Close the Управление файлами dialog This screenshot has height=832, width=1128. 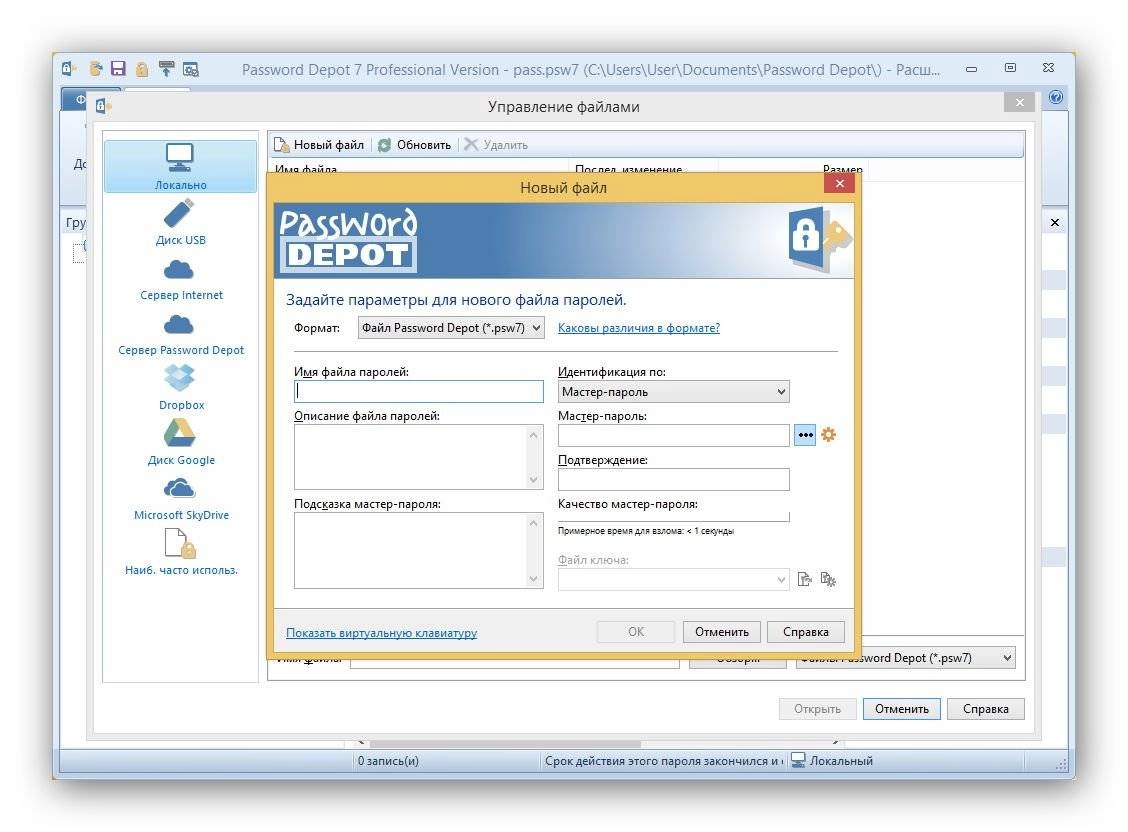pos(1019,102)
